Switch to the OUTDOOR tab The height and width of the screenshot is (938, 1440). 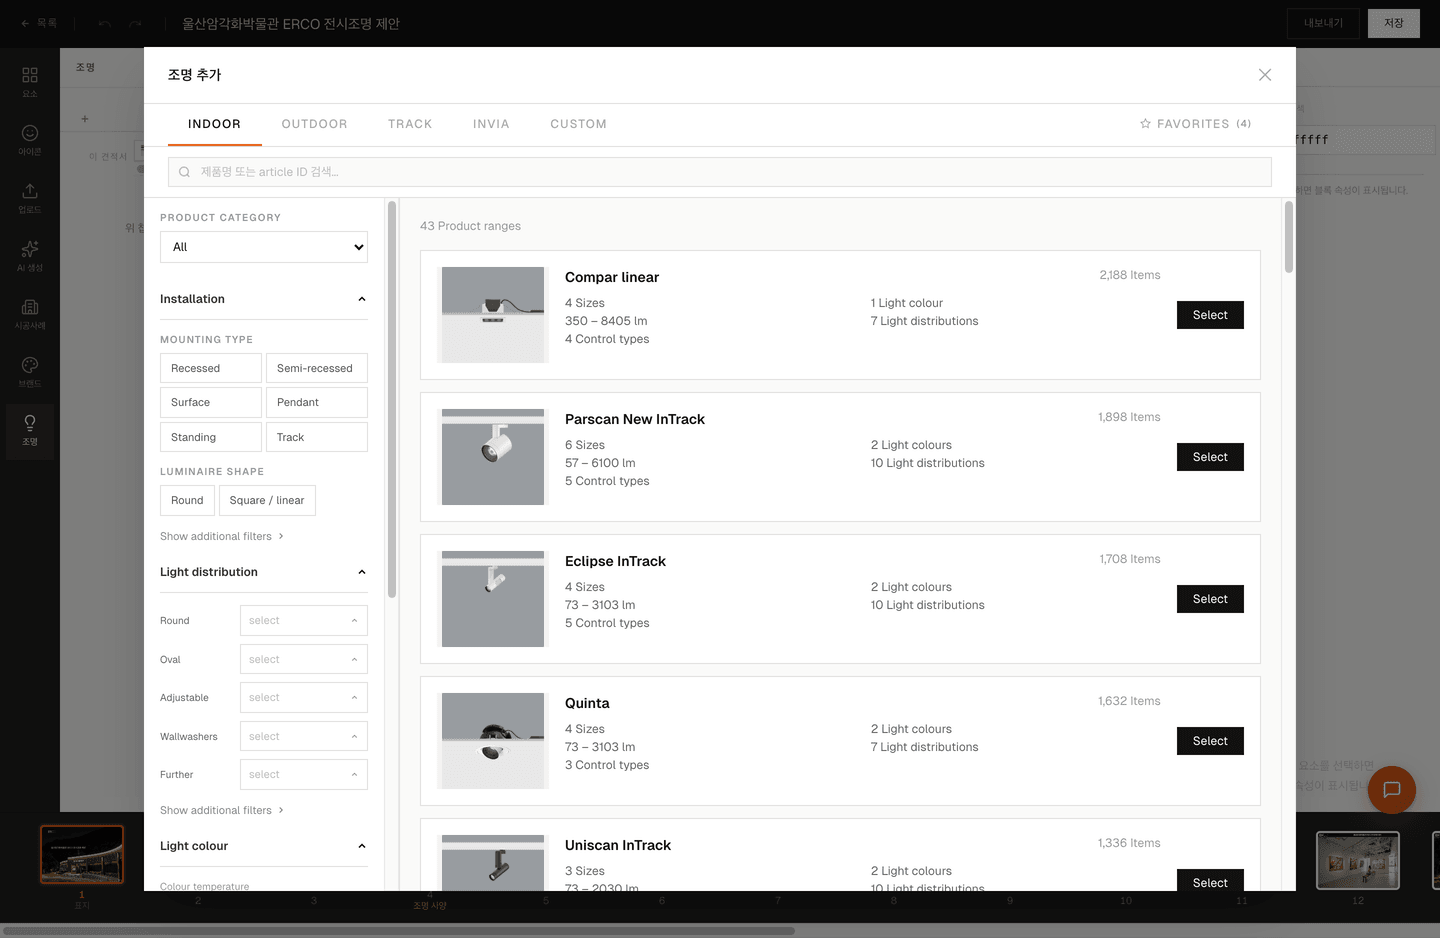(314, 124)
